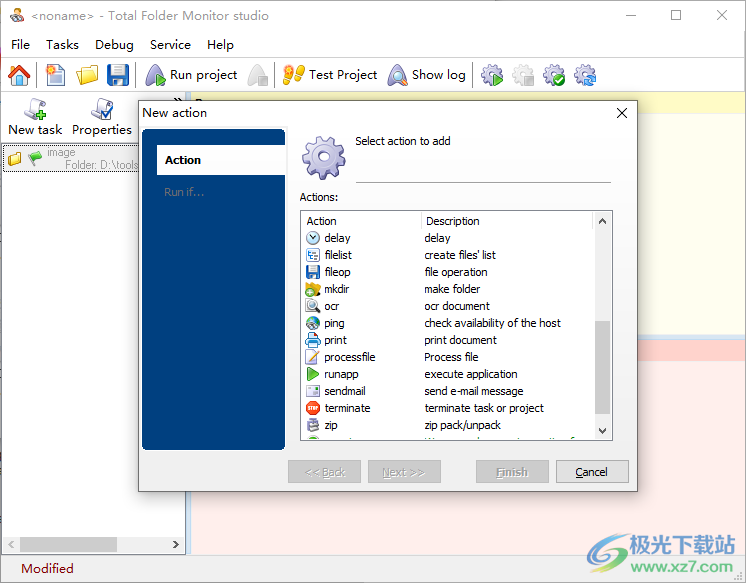Click gear with refresh arrows icon

click(x=585, y=75)
